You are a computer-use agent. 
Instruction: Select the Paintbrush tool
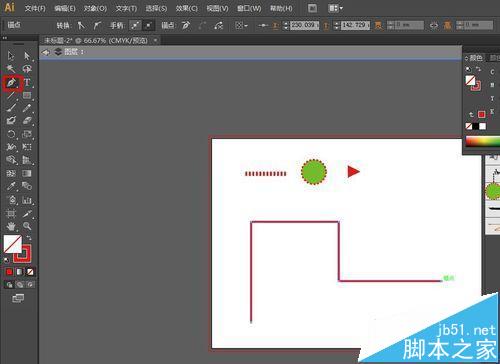(x=11, y=108)
